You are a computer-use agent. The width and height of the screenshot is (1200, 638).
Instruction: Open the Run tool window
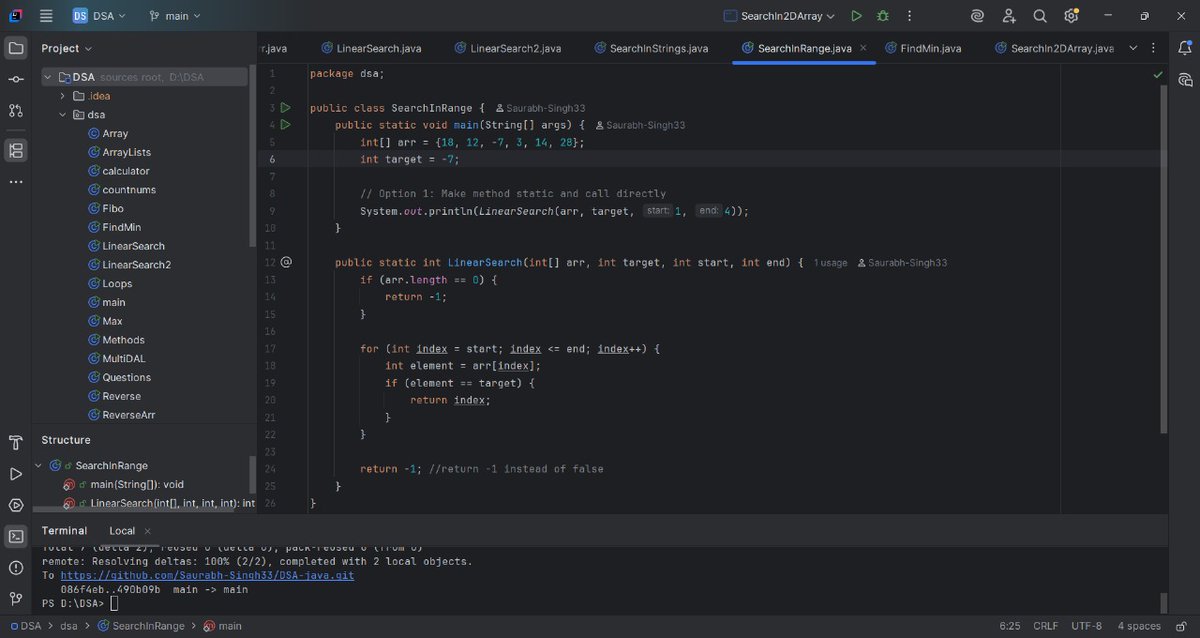coord(16,474)
